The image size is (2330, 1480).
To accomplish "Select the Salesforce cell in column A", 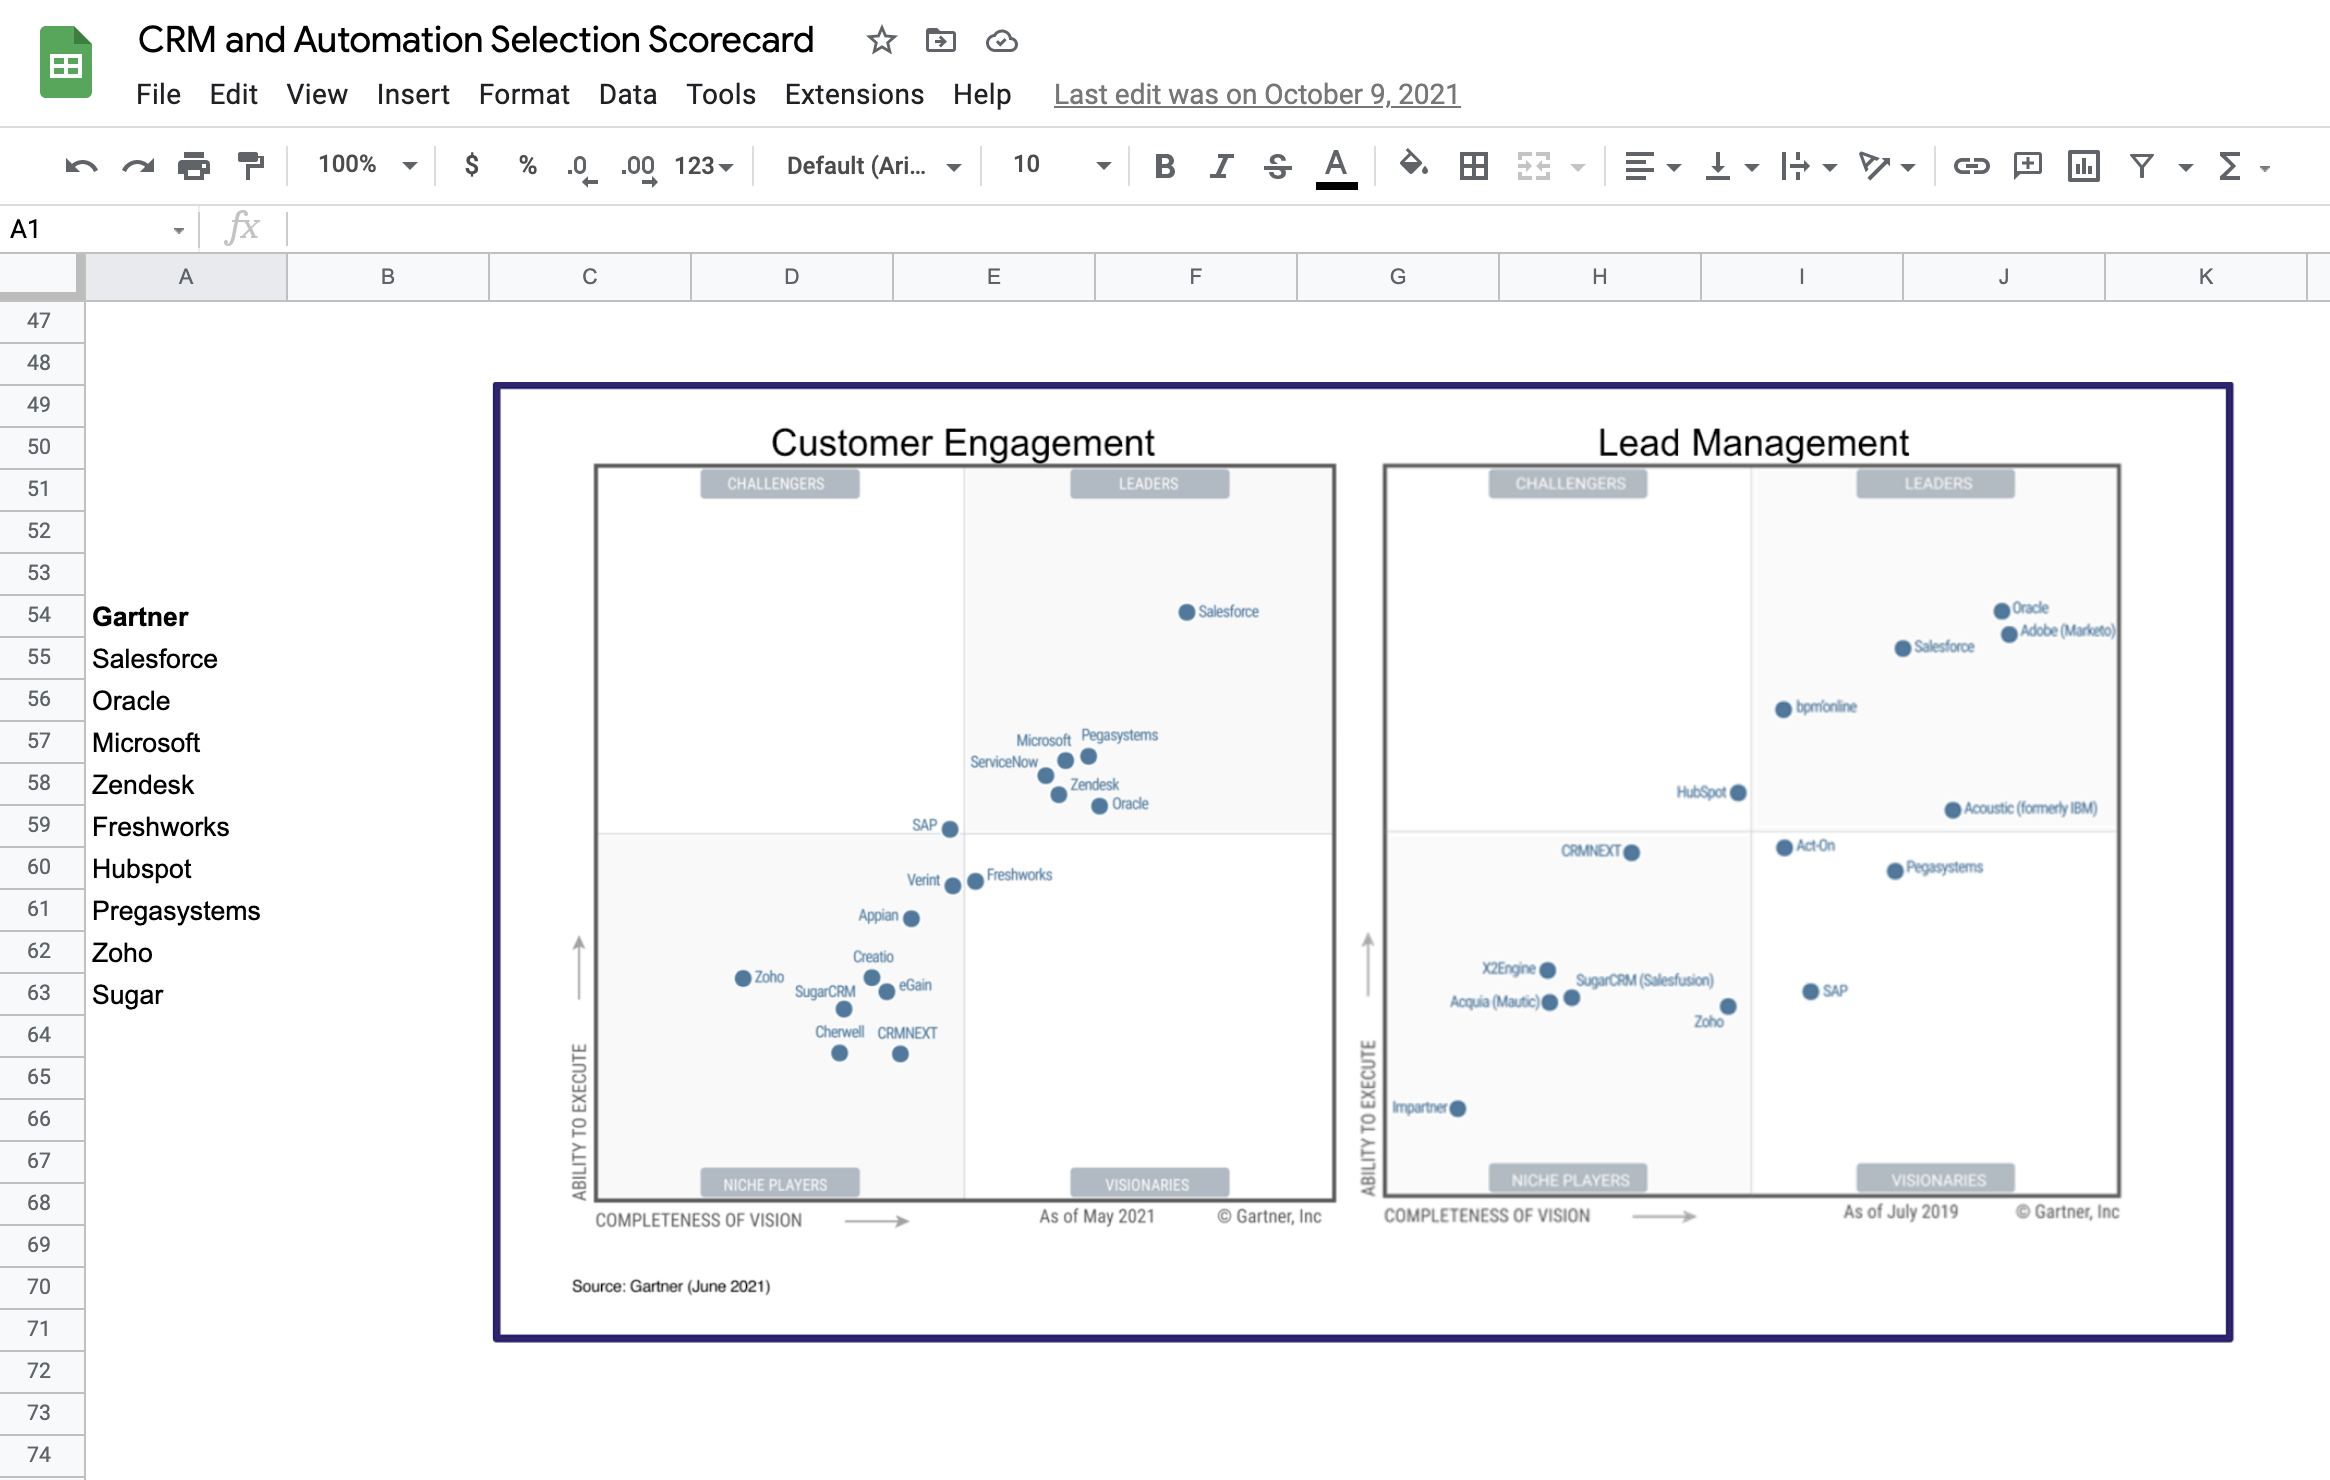I will point(186,658).
